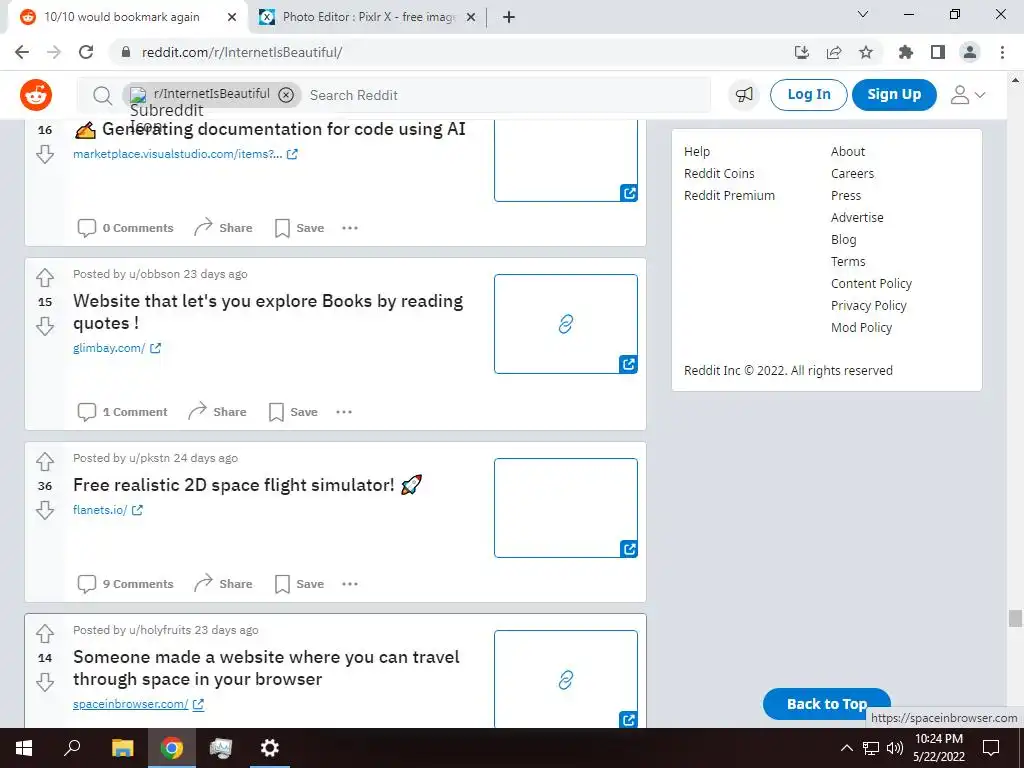The image size is (1024, 768).
Task: Open more options on the flanets.io post
Action: [x=350, y=584]
